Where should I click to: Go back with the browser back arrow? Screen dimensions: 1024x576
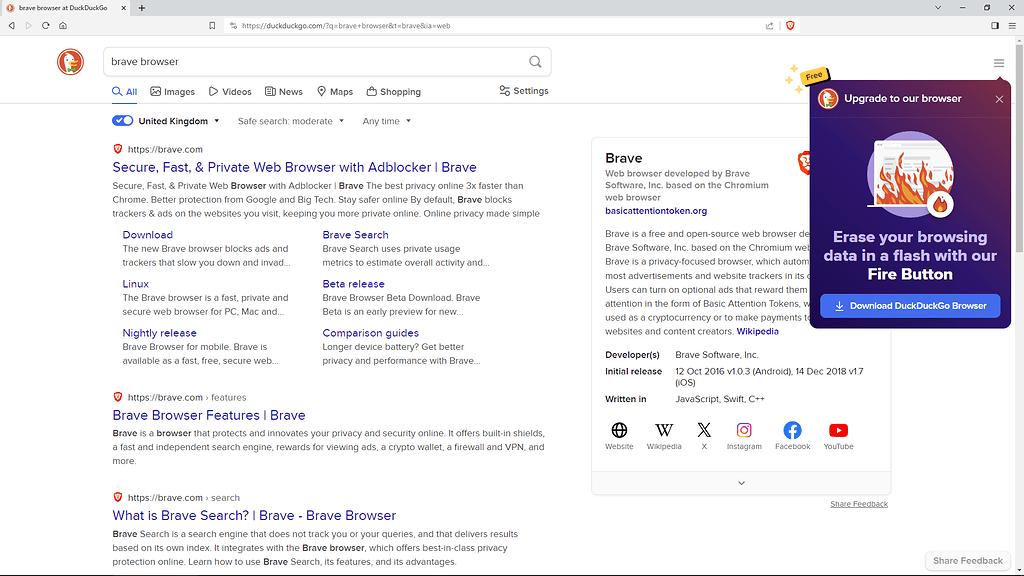(x=11, y=25)
